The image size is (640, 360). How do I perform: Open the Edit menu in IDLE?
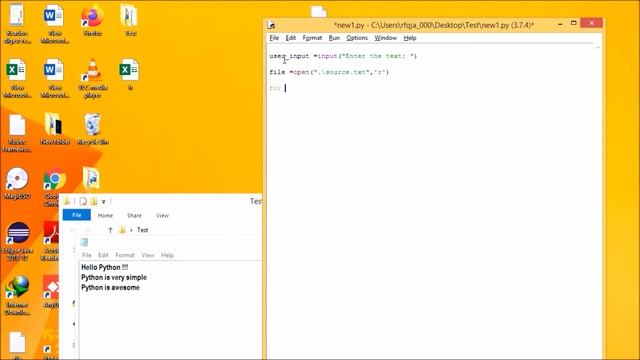(x=291, y=38)
